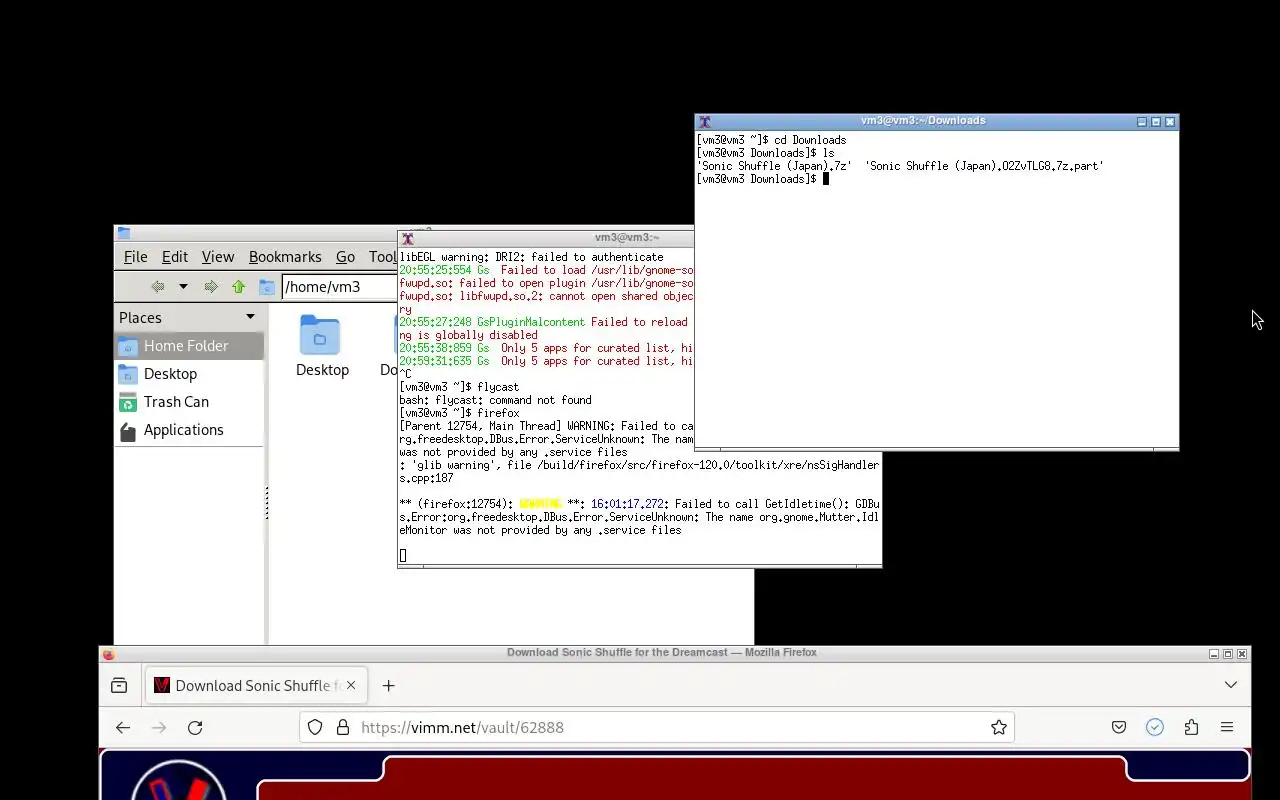Go up one folder with the green arrow
Image resolution: width=1280 pixels, height=800 pixels.
click(238, 287)
